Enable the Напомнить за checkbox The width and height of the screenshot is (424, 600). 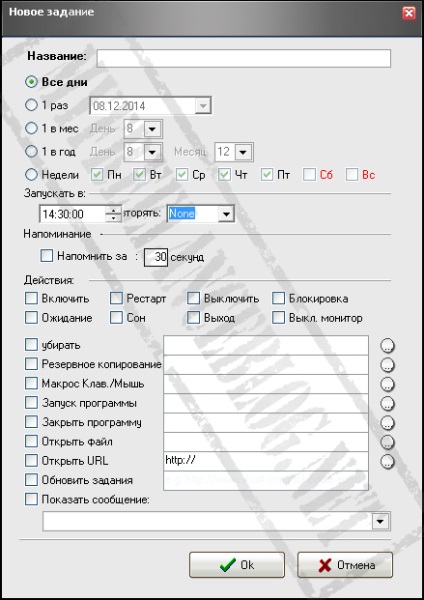(x=46, y=256)
